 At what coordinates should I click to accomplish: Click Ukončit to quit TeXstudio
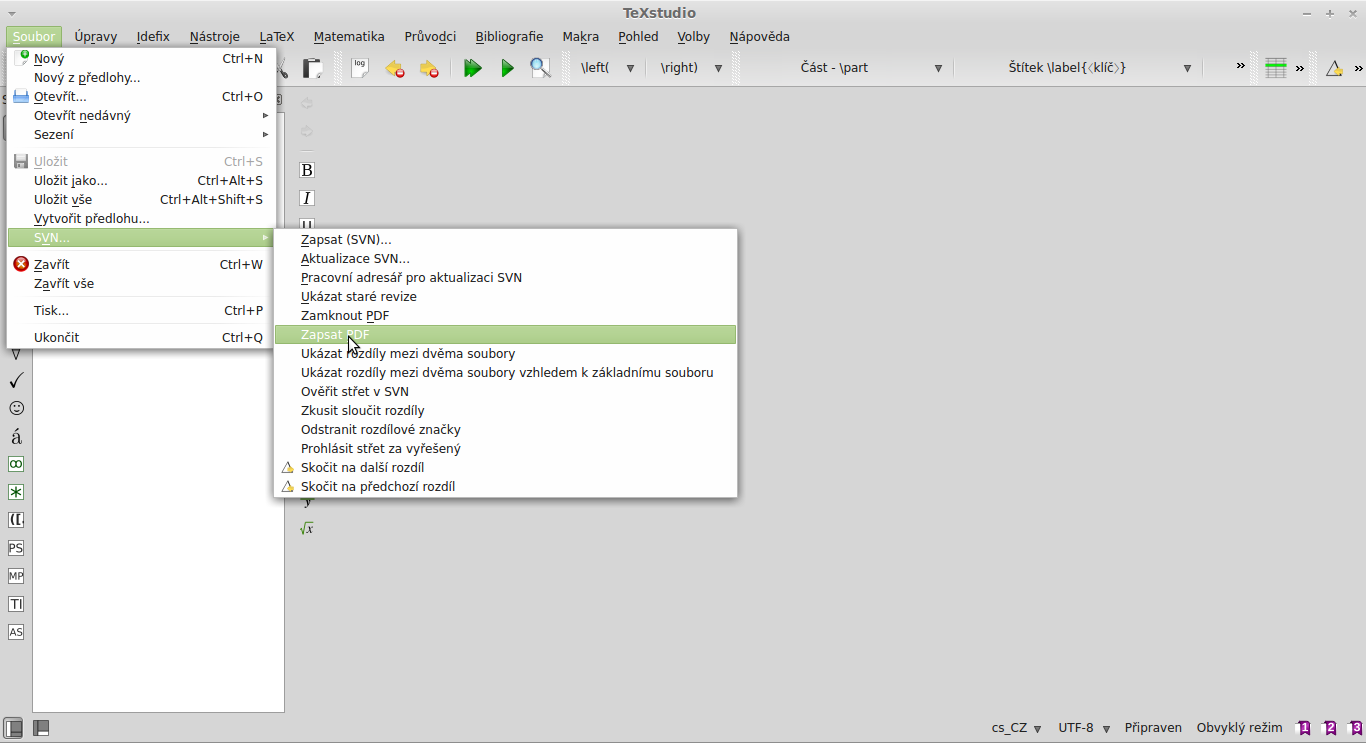140,337
